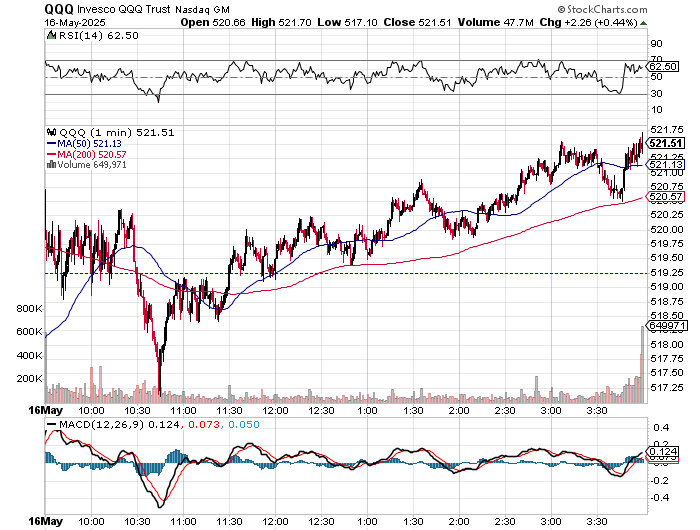The width and height of the screenshot is (700, 530).
Task: Click the 12:00 label under price panel
Action: (x=275, y=411)
